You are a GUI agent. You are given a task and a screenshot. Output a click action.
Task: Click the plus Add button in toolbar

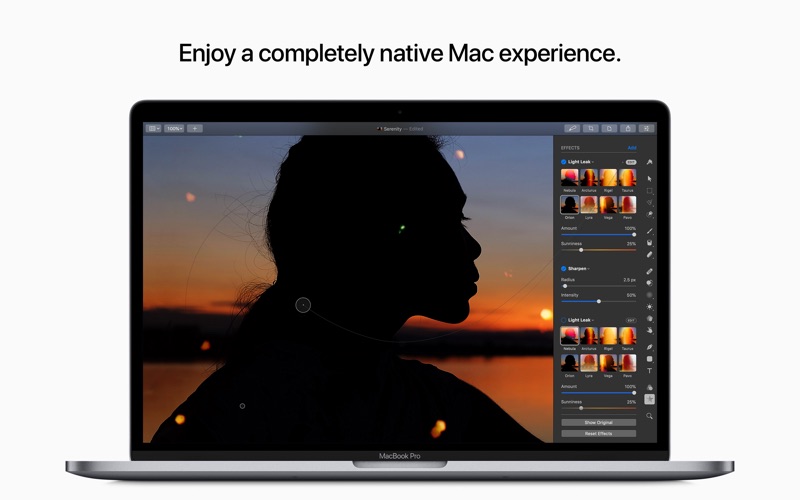coord(194,129)
